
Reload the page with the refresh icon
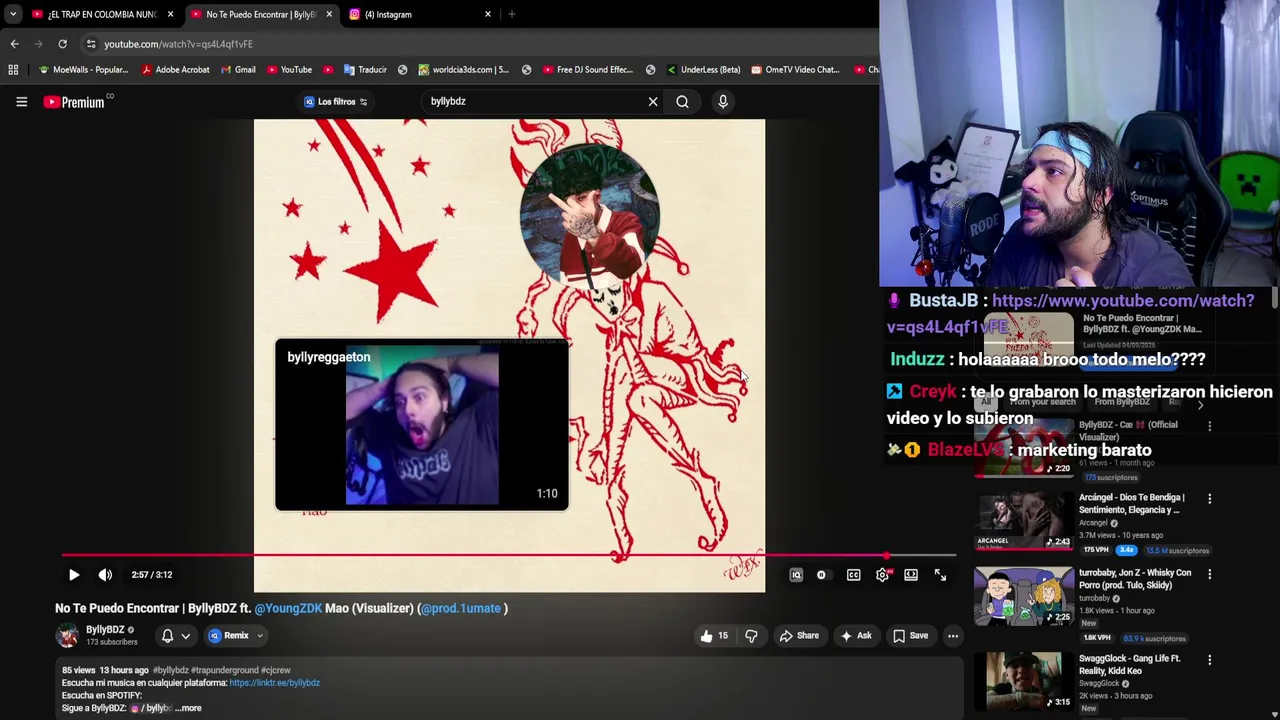click(x=62, y=44)
